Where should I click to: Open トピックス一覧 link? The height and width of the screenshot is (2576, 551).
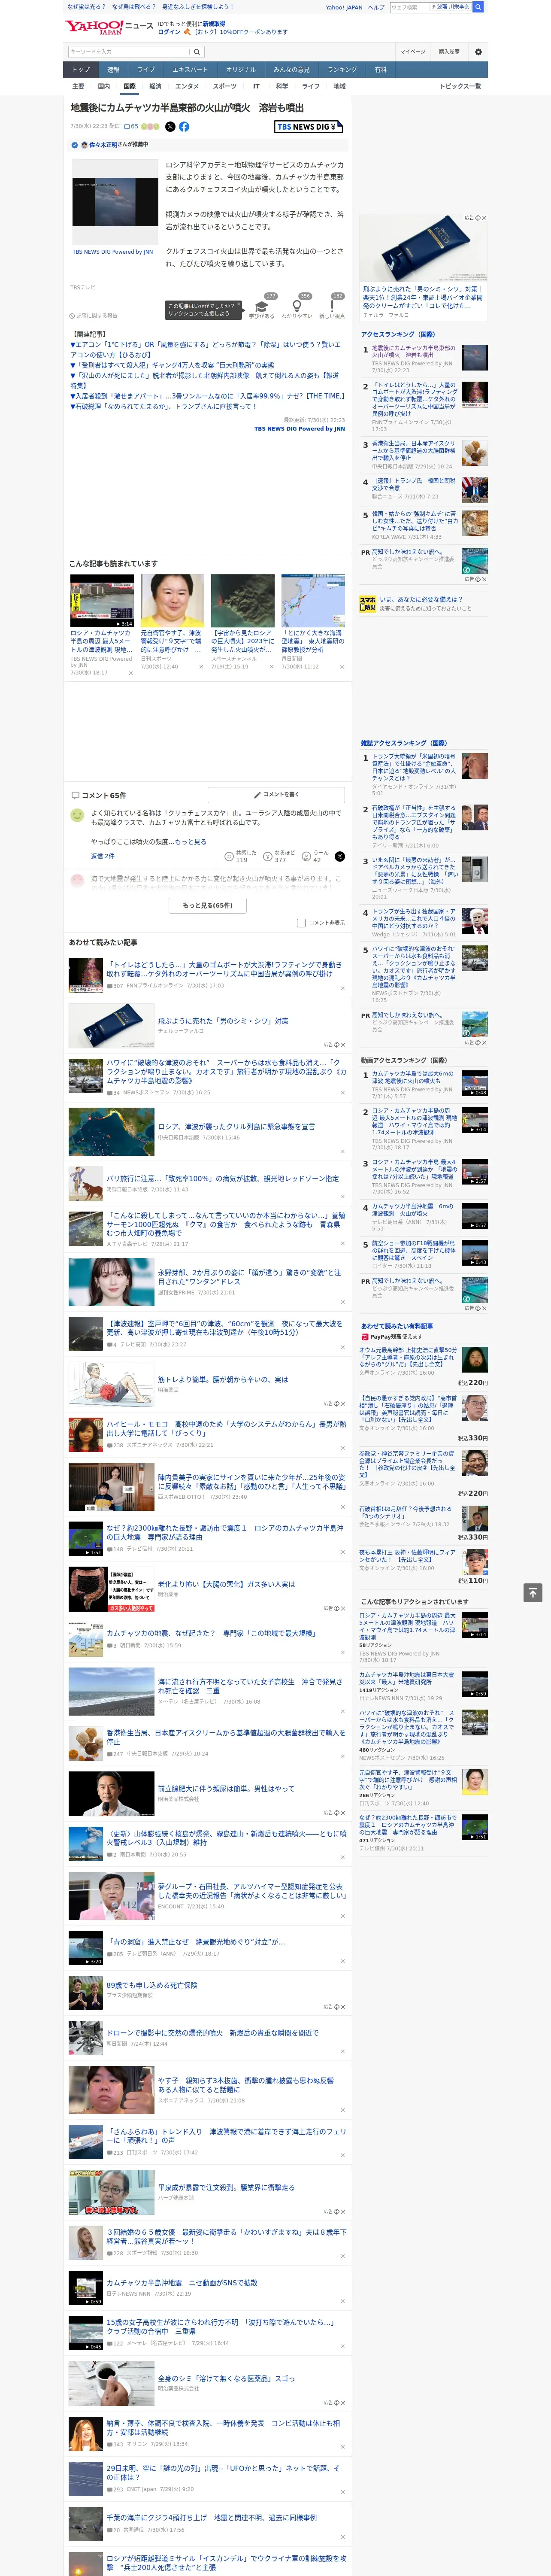[460, 86]
